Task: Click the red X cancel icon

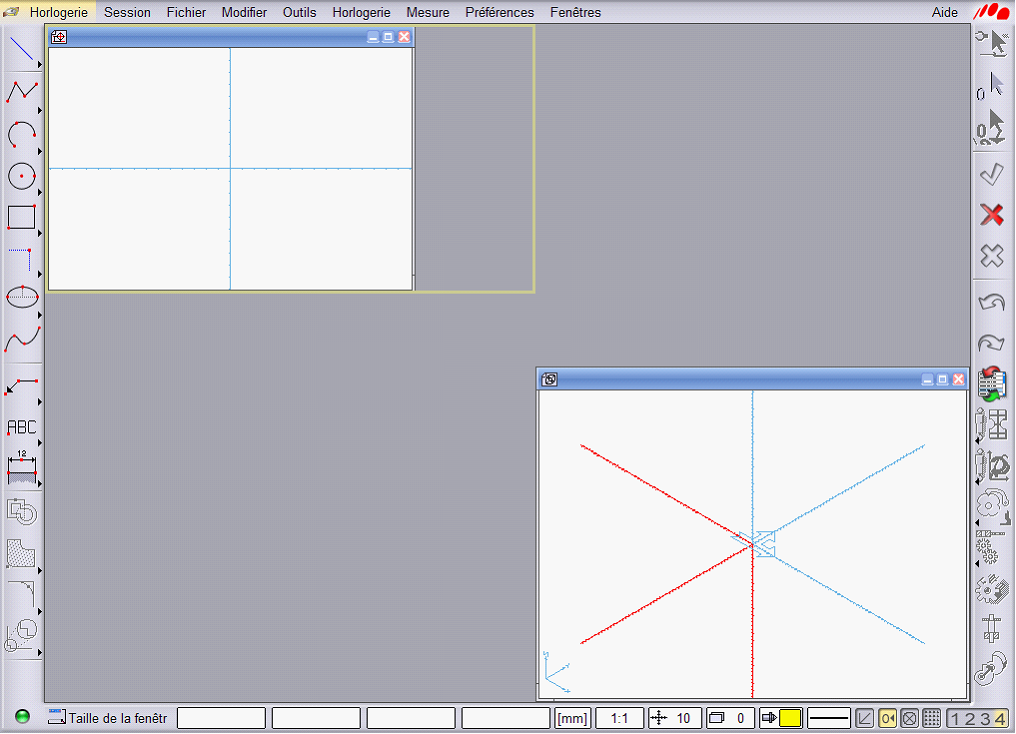Action: coord(991,214)
